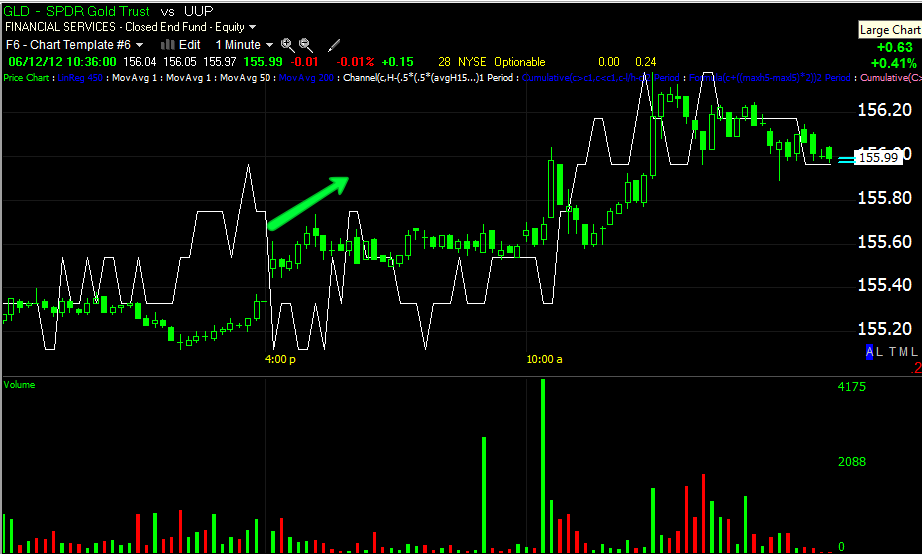The width and height of the screenshot is (922, 554).
Task: Toggle the T scale button
Action: coord(893,352)
